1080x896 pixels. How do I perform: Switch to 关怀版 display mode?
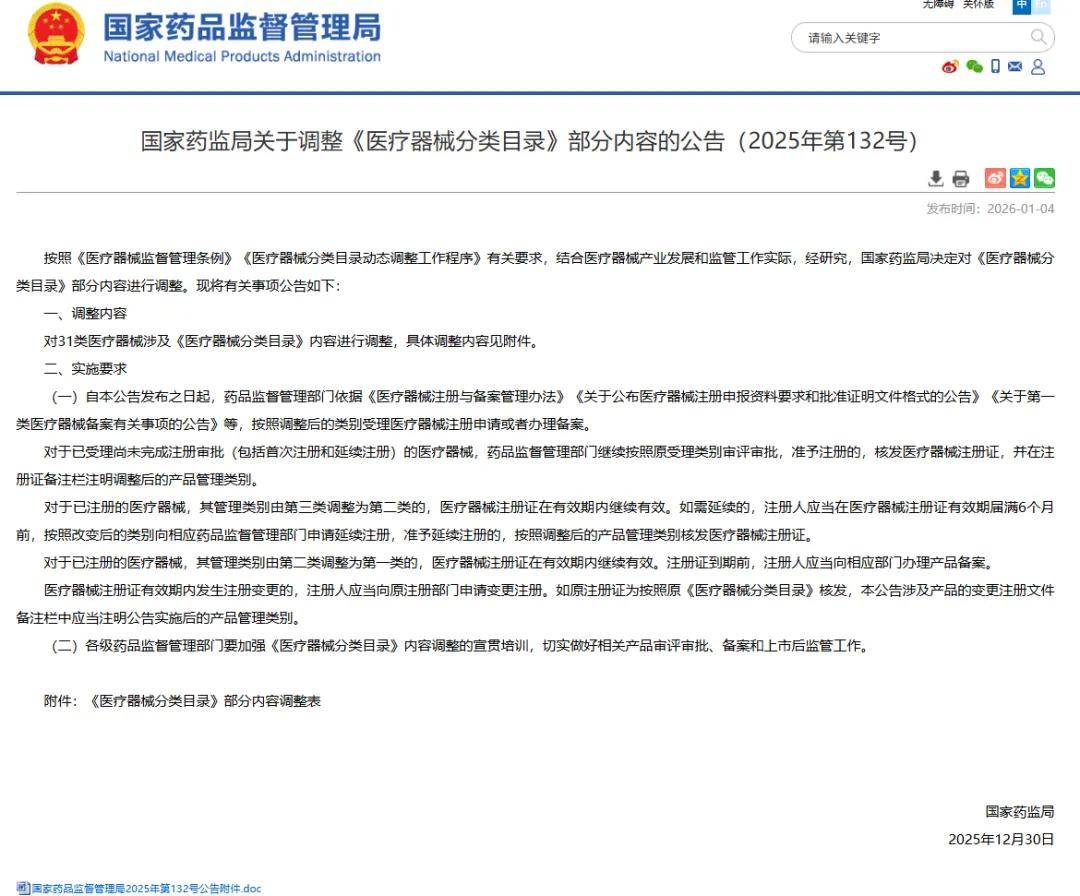click(978, 5)
